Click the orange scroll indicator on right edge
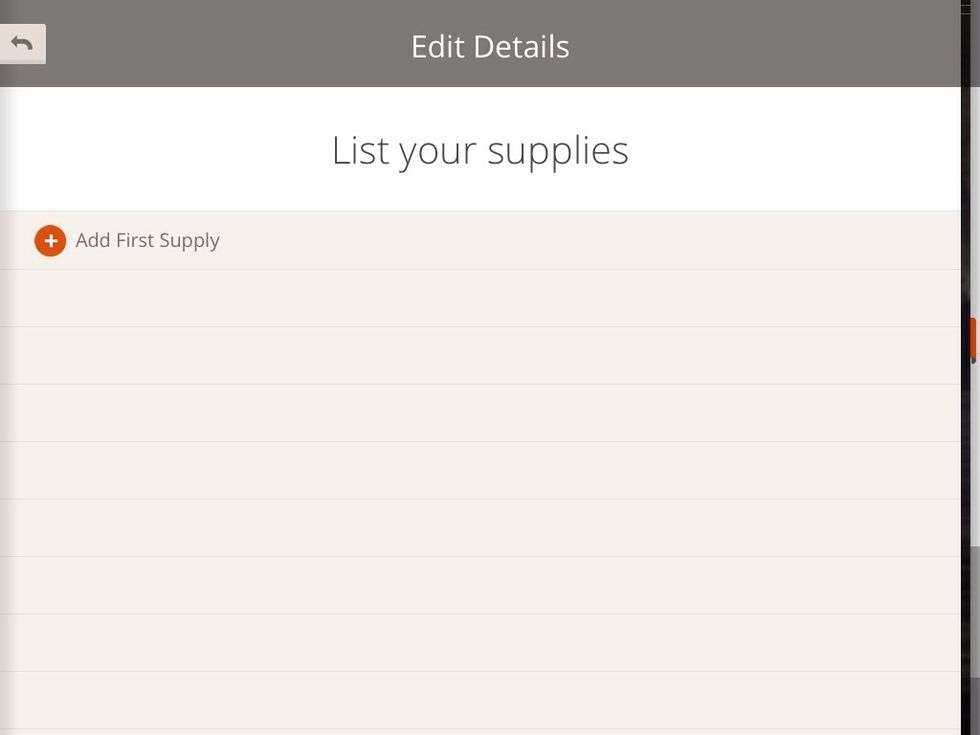Viewport: 980px width, 735px height. pos(973,337)
